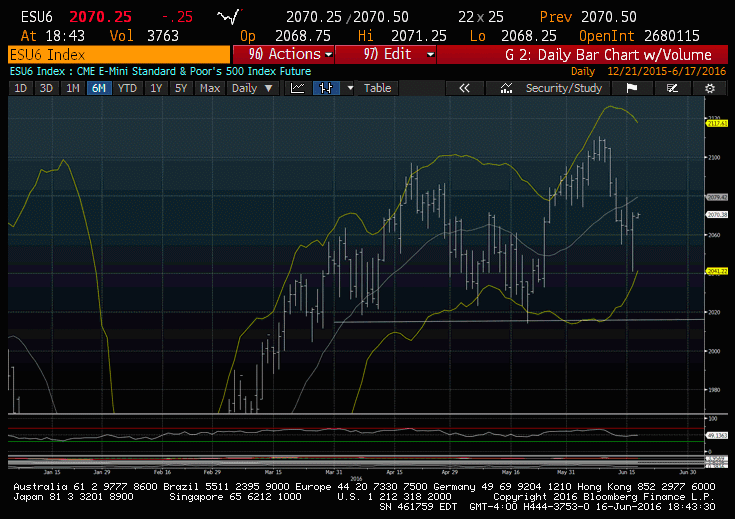Collapse panel with double-left chevron

(x=464, y=88)
